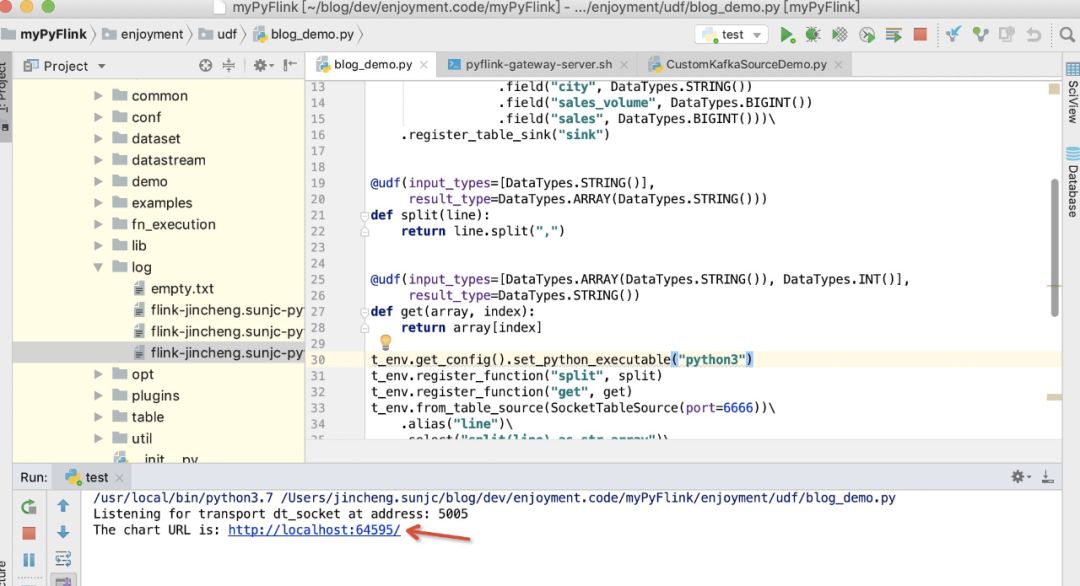Run the test configuration with green play
Image resolution: width=1080 pixels, height=586 pixels.
click(787, 34)
